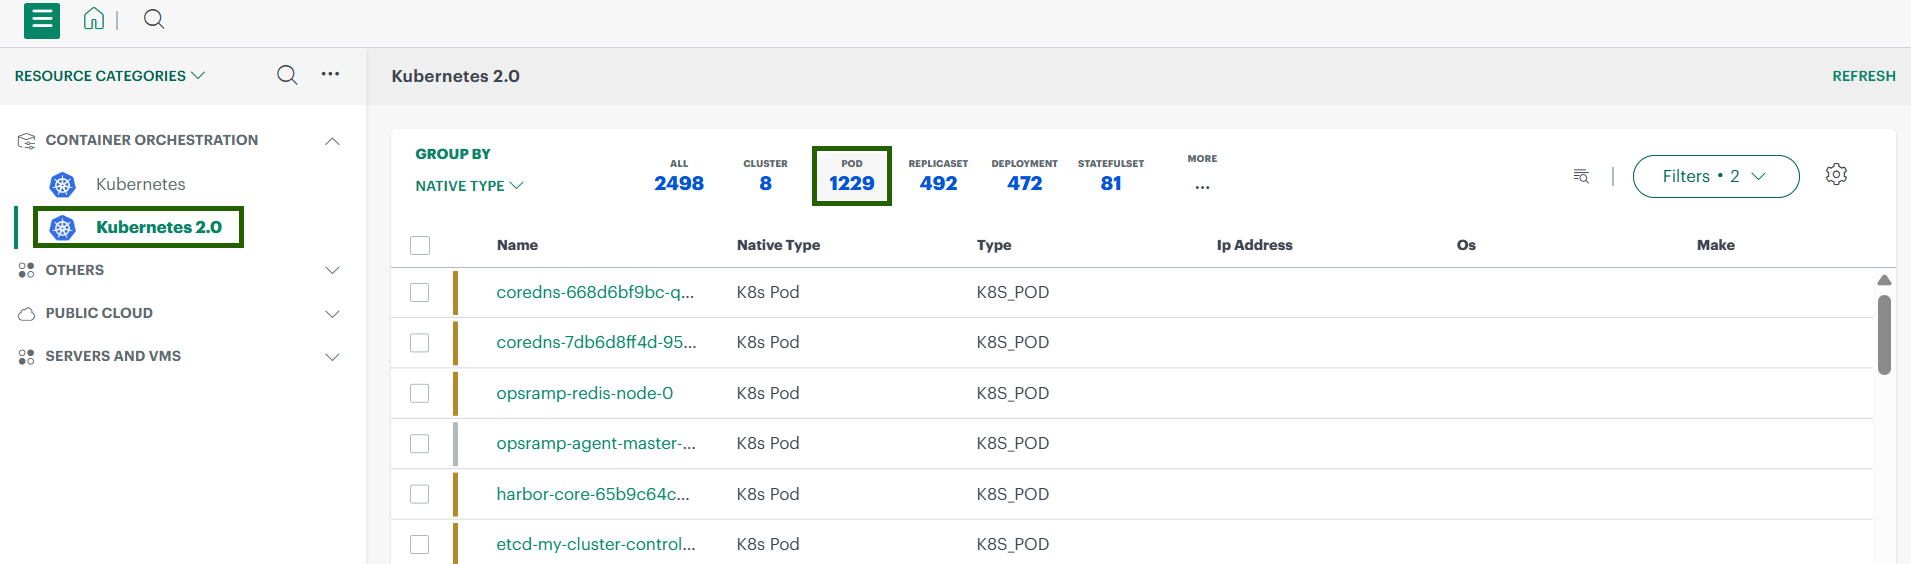Click the vertical scrollbar thumb in table

click(1884, 334)
